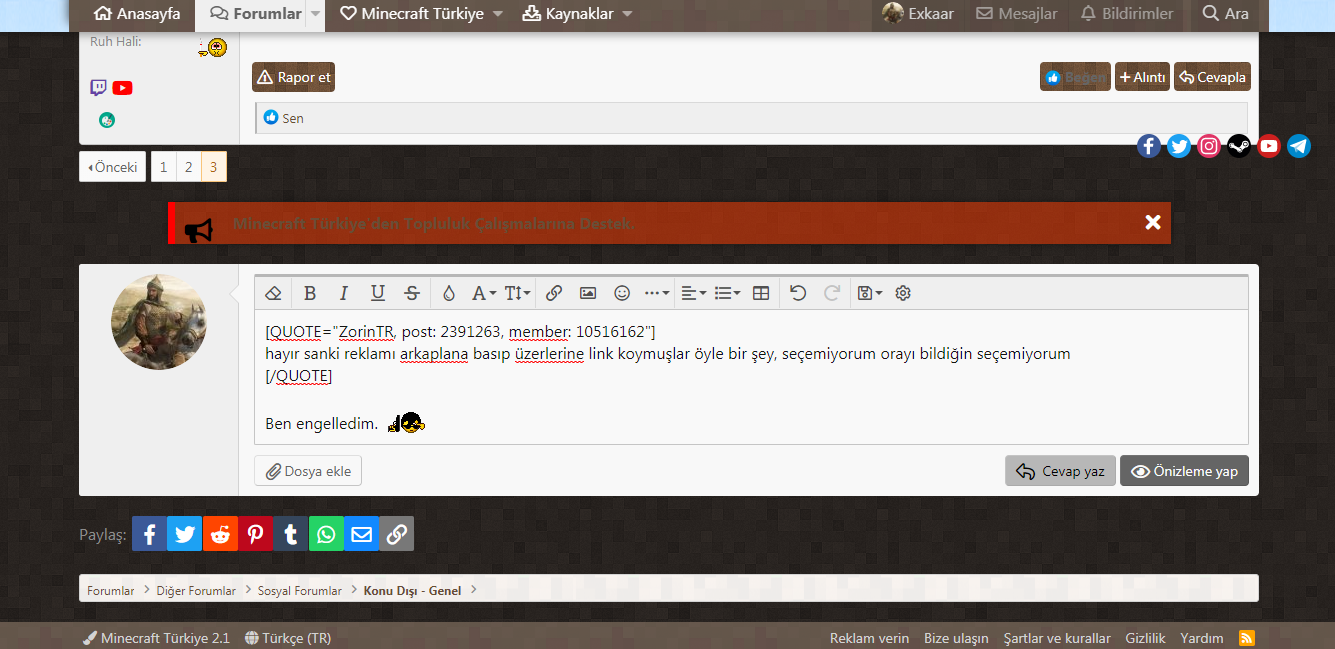Click the Alıntı quote button

[x=1142, y=77]
